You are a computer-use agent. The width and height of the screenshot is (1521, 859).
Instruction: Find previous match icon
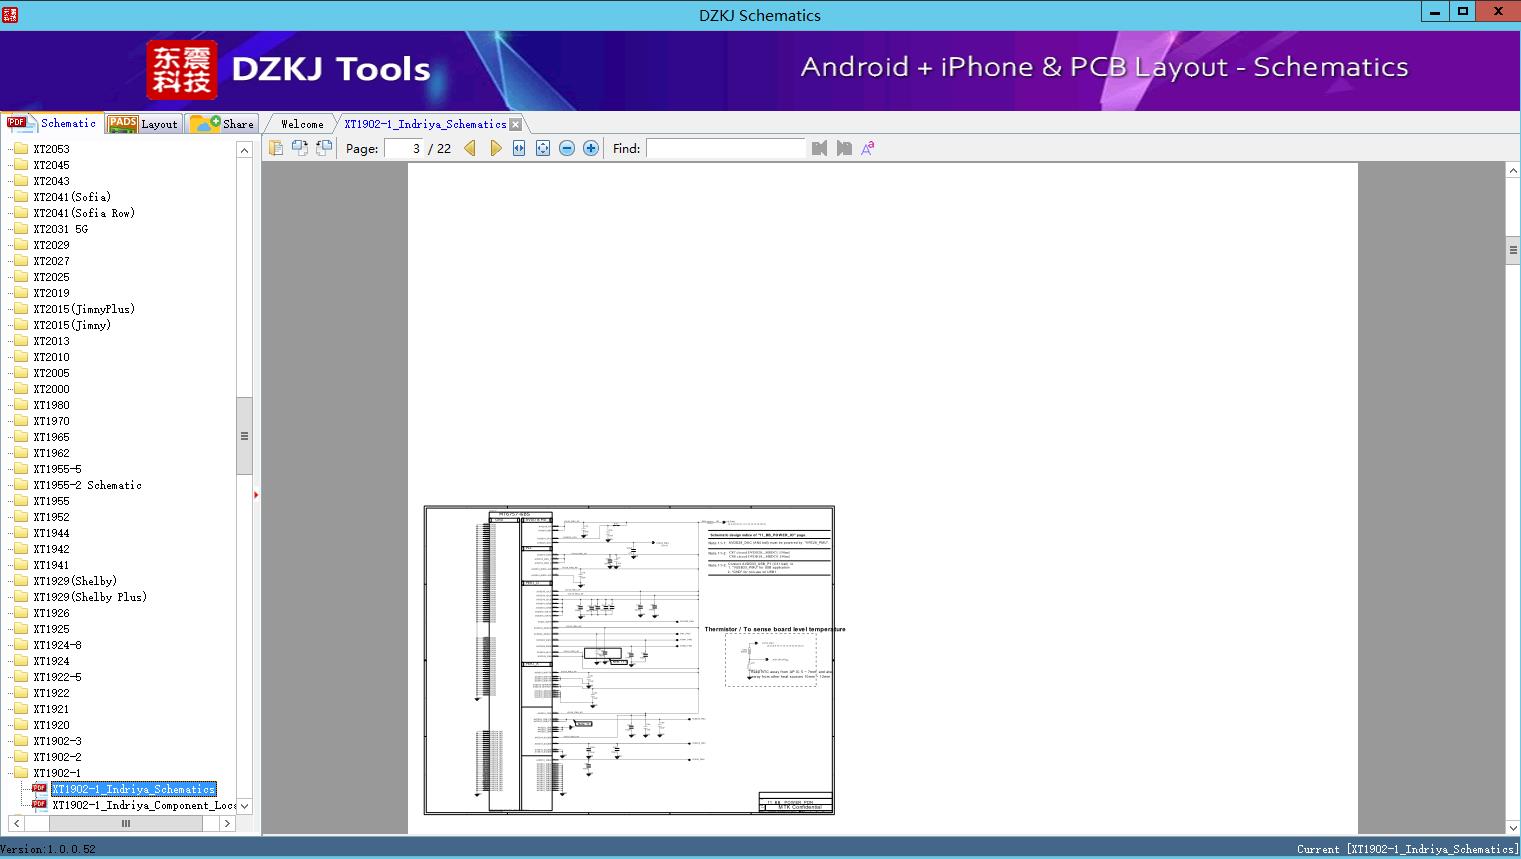point(819,148)
